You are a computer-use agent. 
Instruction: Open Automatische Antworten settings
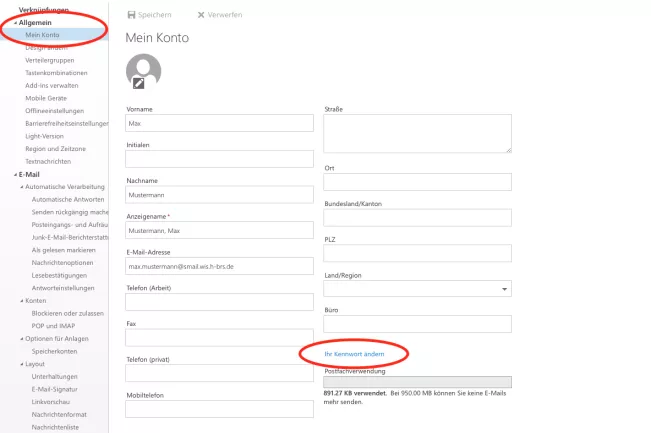click(69, 200)
